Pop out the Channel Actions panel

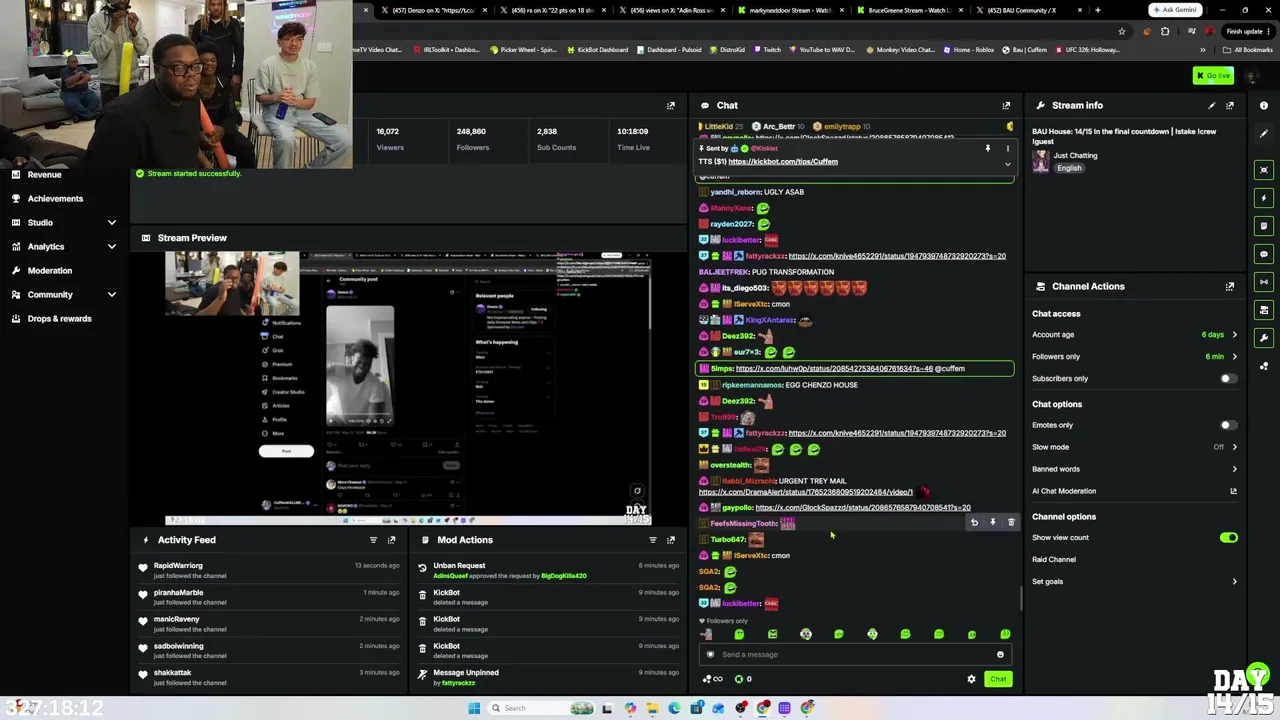pos(1230,286)
